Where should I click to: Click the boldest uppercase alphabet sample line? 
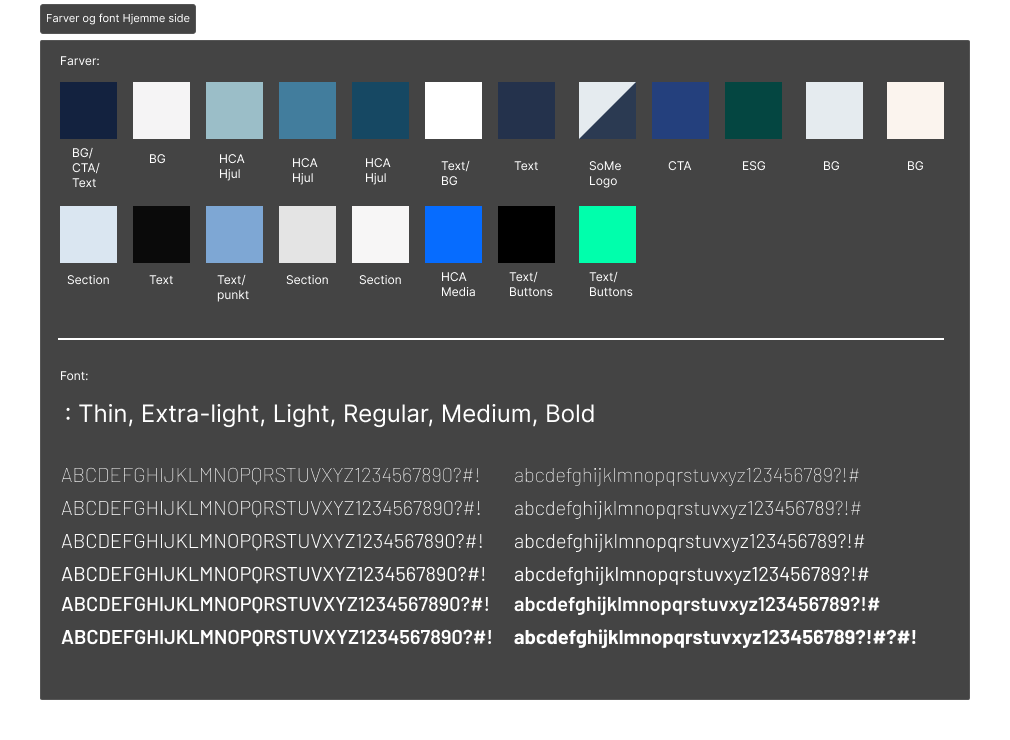277,638
